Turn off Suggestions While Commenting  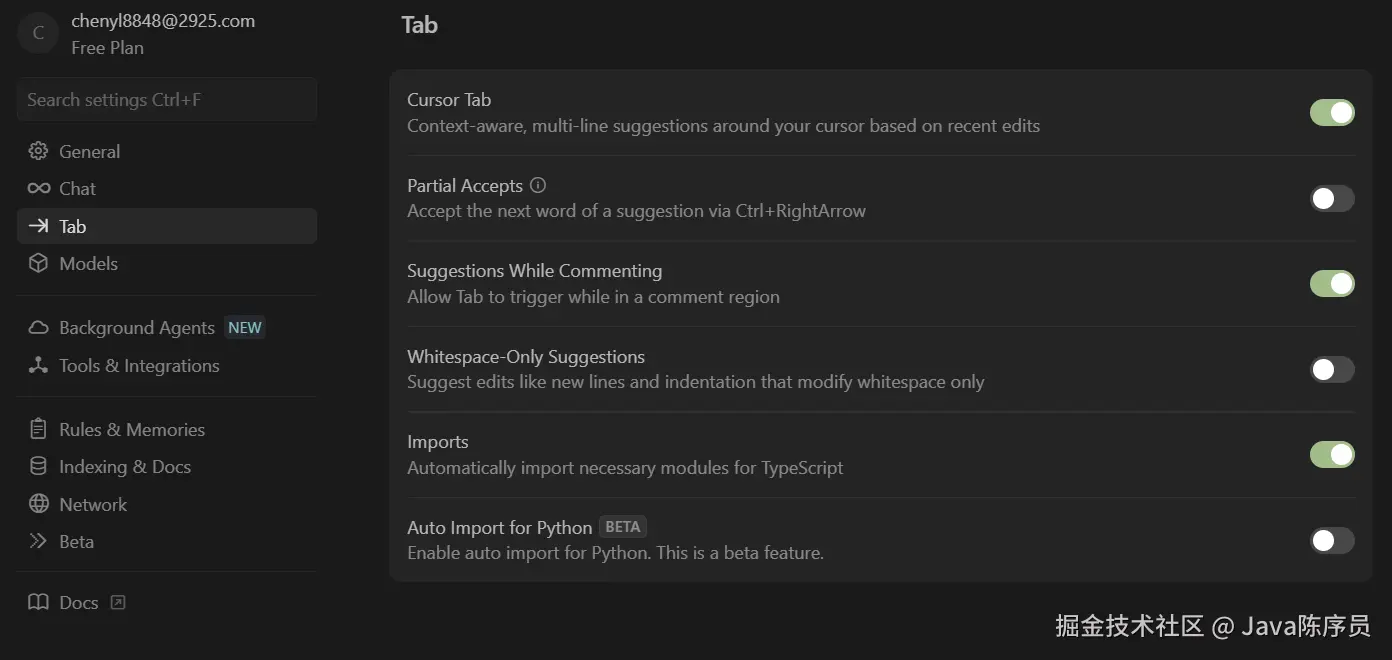pos(1332,283)
